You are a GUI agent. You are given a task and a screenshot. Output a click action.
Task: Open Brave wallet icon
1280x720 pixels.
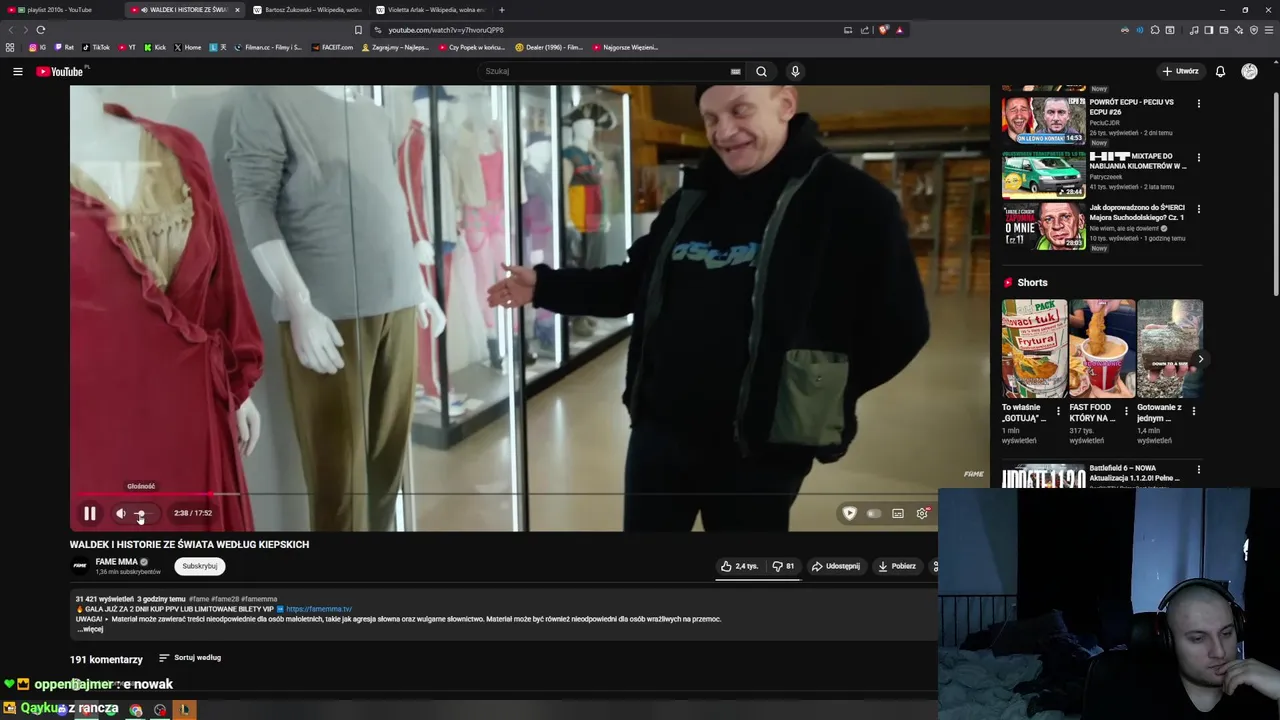tap(1224, 30)
